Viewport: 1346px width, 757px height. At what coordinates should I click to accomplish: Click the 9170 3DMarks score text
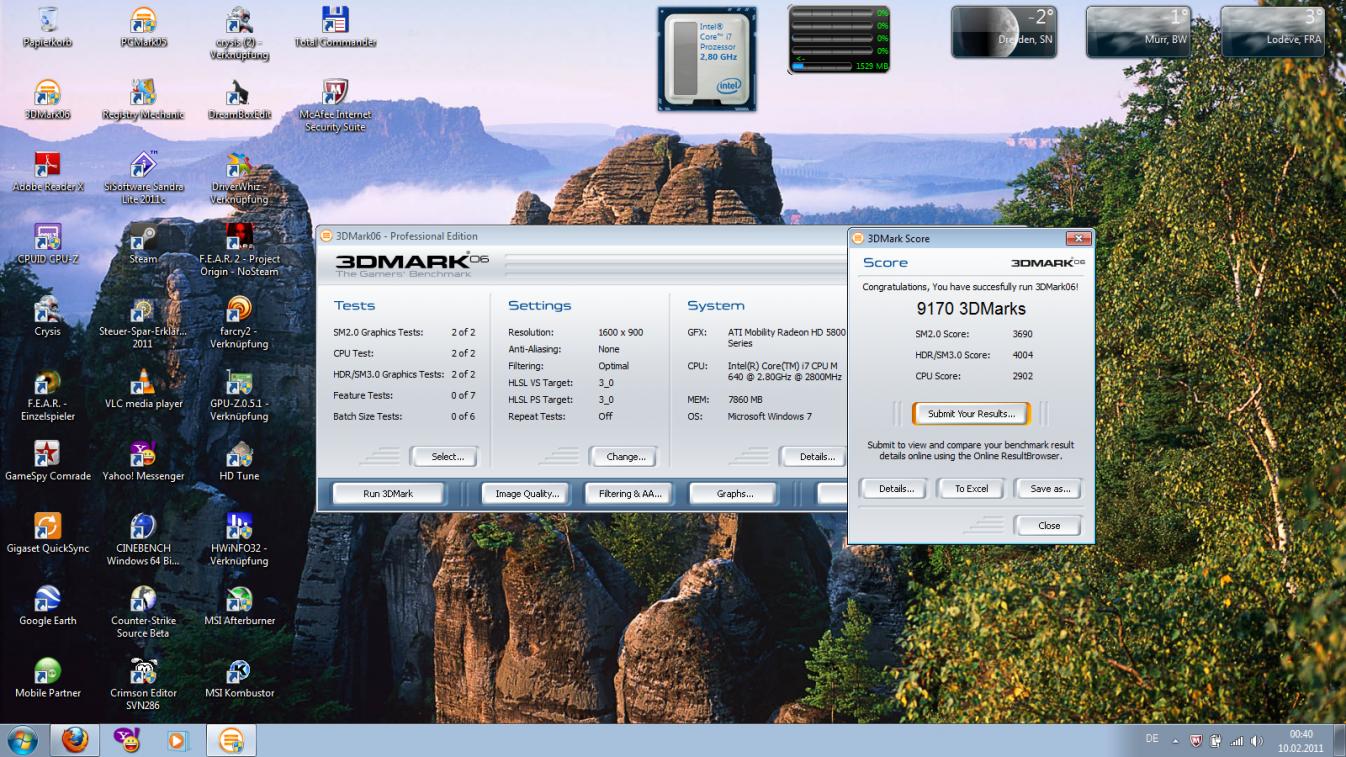971,309
